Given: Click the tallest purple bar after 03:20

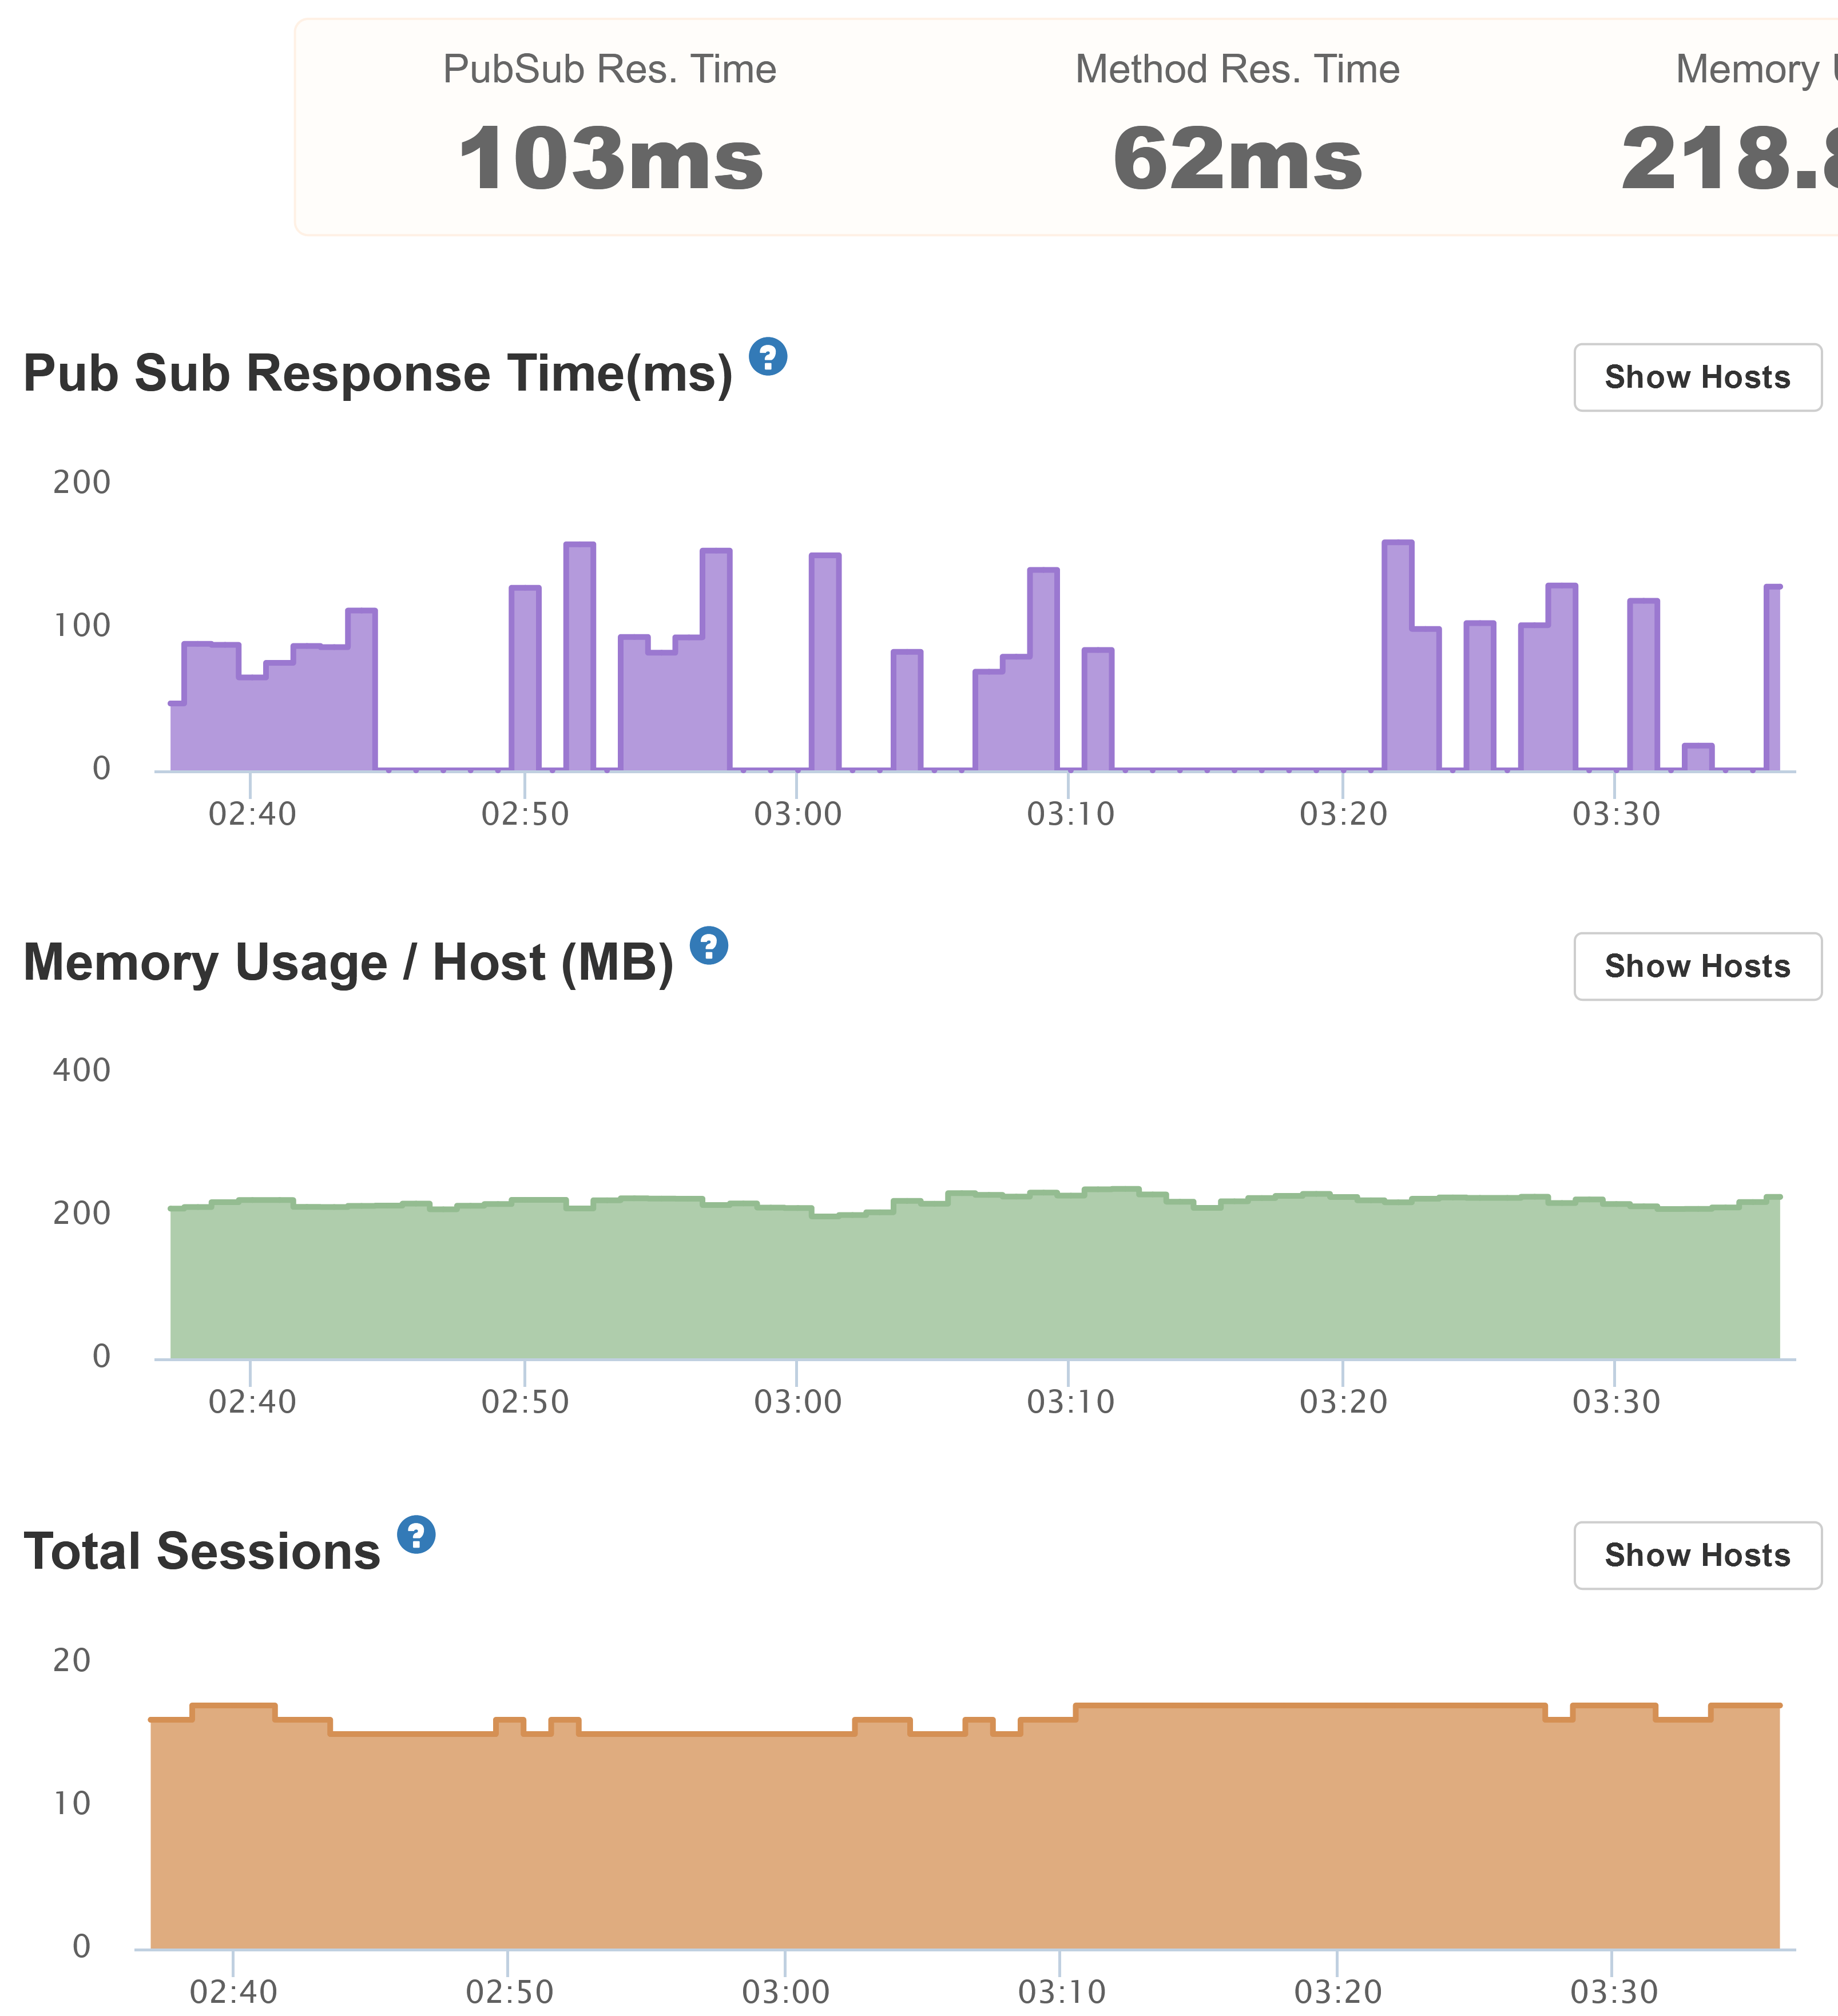Looking at the screenshot, I should click(1398, 655).
